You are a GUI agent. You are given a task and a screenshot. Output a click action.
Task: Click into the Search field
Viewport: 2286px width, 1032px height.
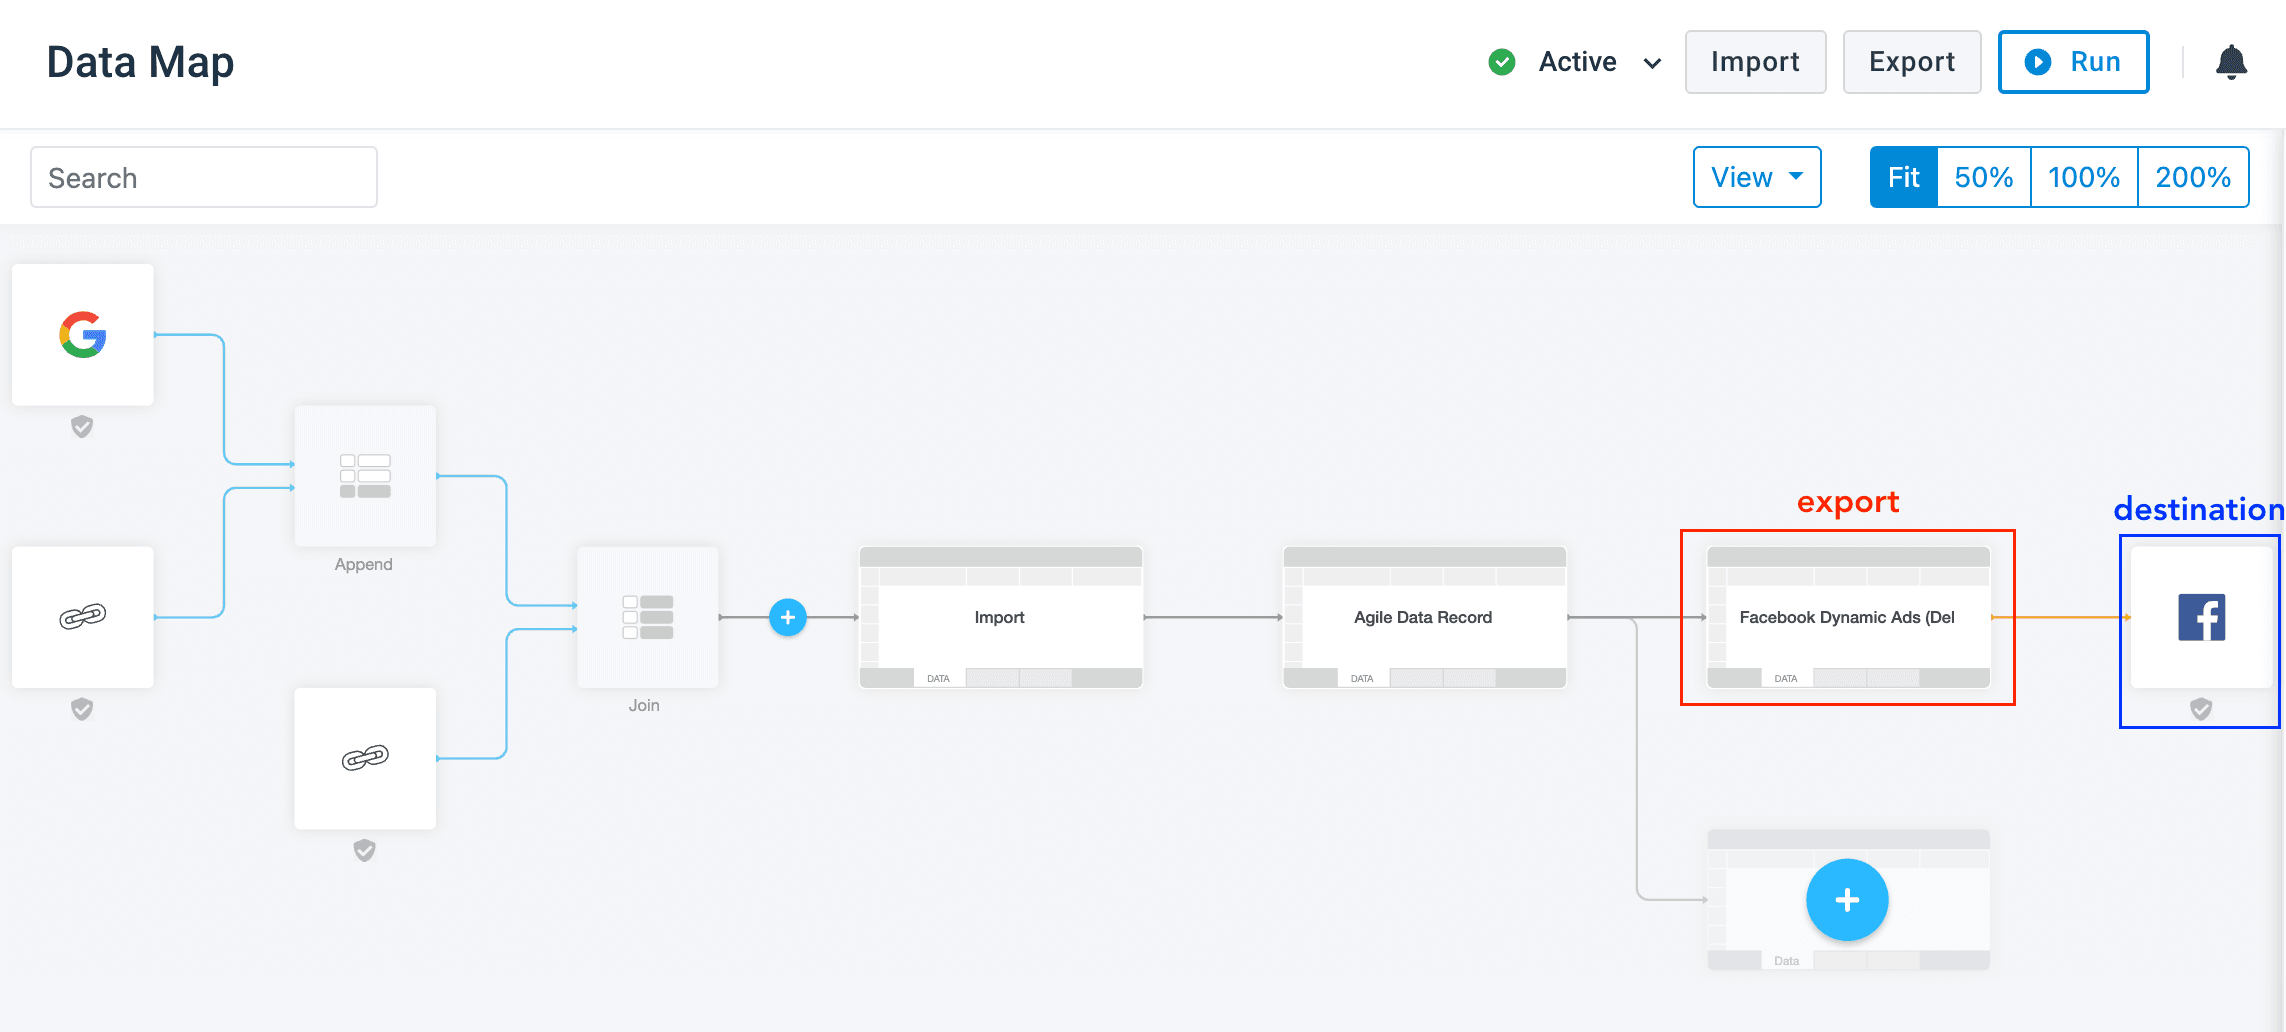pyautogui.click(x=204, y=177)
